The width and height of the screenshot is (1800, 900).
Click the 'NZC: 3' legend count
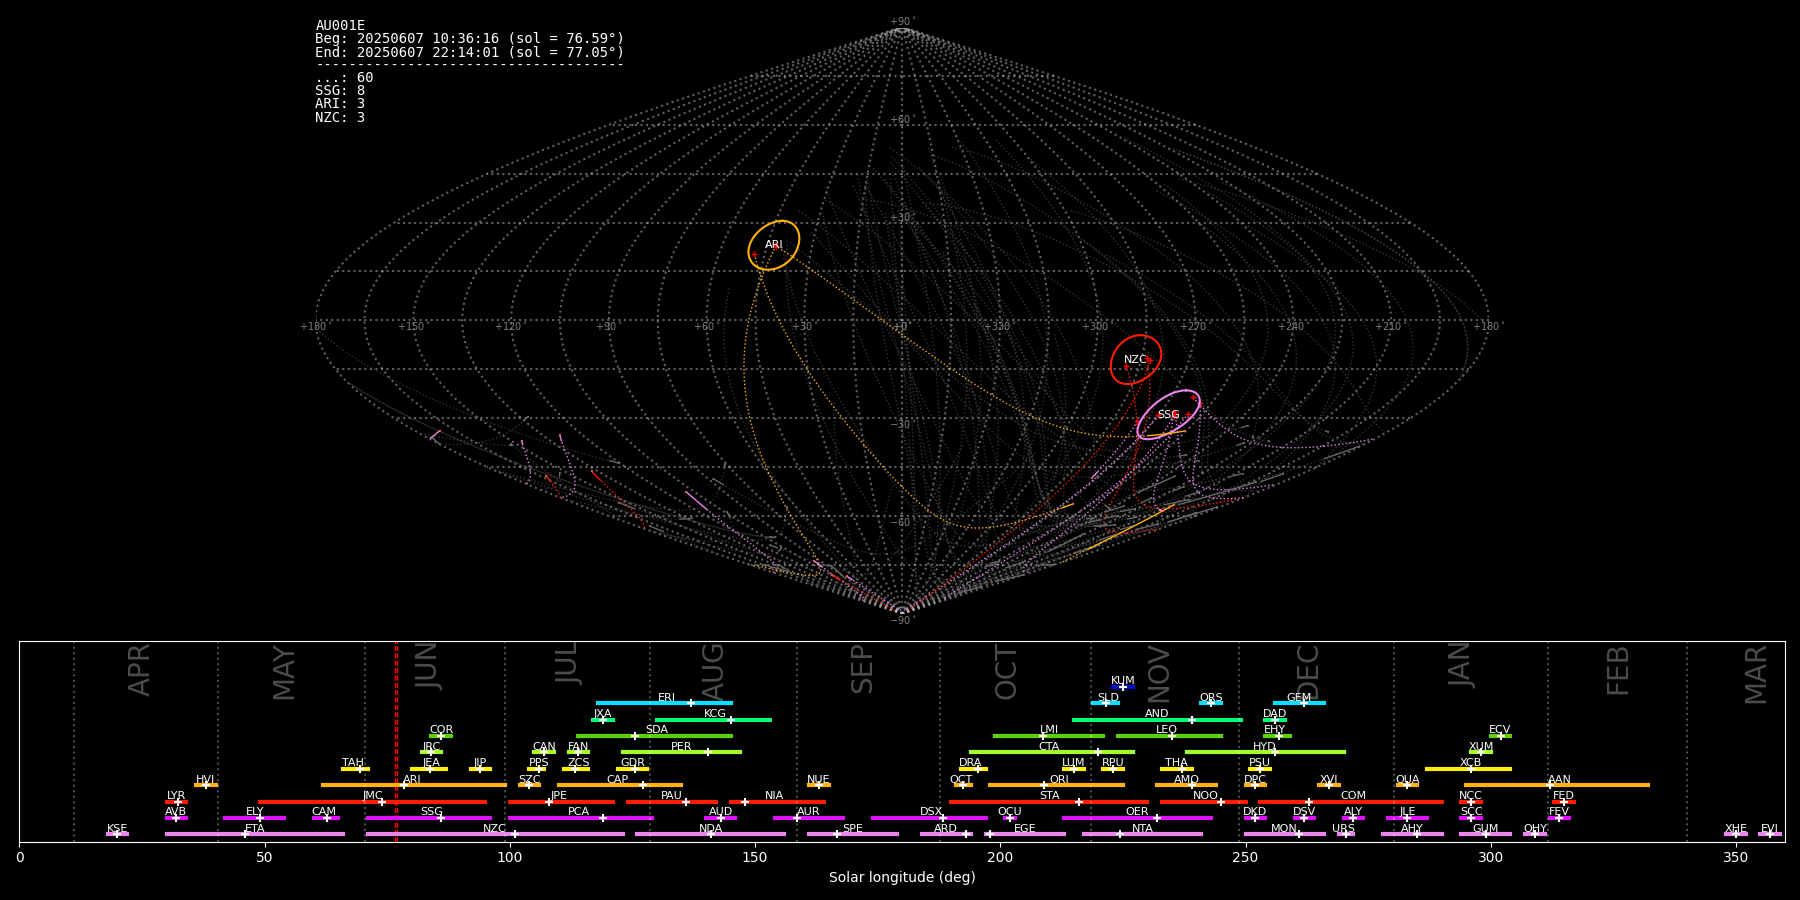pyautogui.click(x=340, y=117)
